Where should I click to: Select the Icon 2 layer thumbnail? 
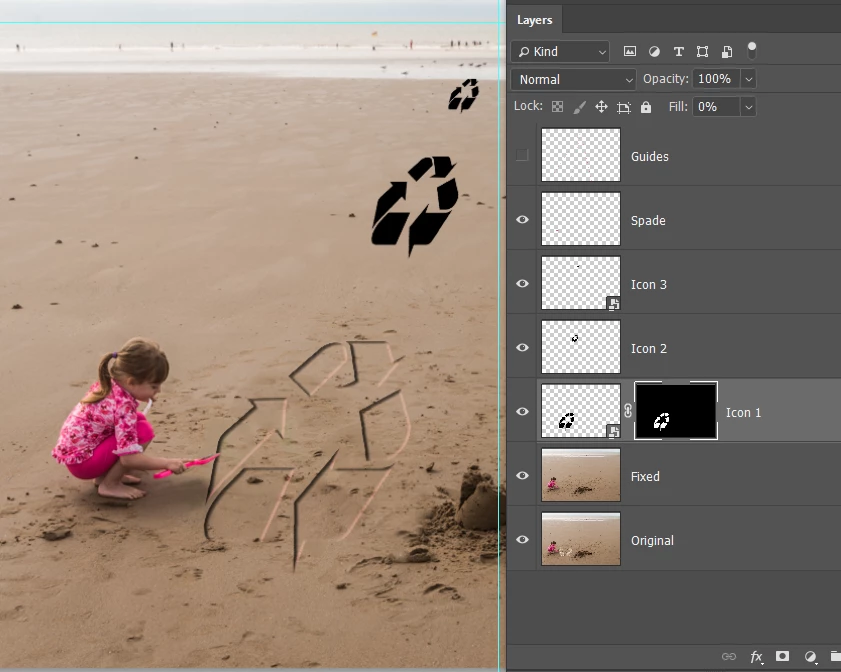click(x=581, y=347)
